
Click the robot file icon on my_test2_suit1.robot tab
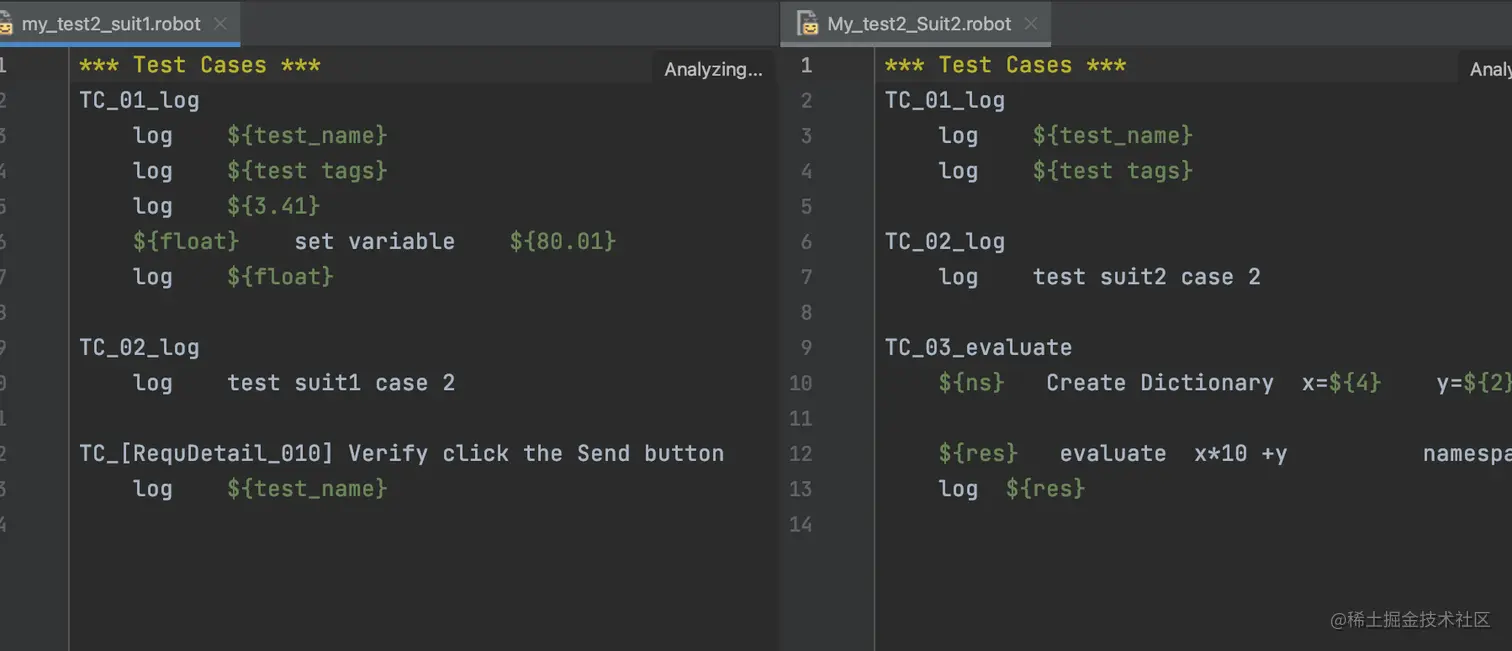click(6, 24)
